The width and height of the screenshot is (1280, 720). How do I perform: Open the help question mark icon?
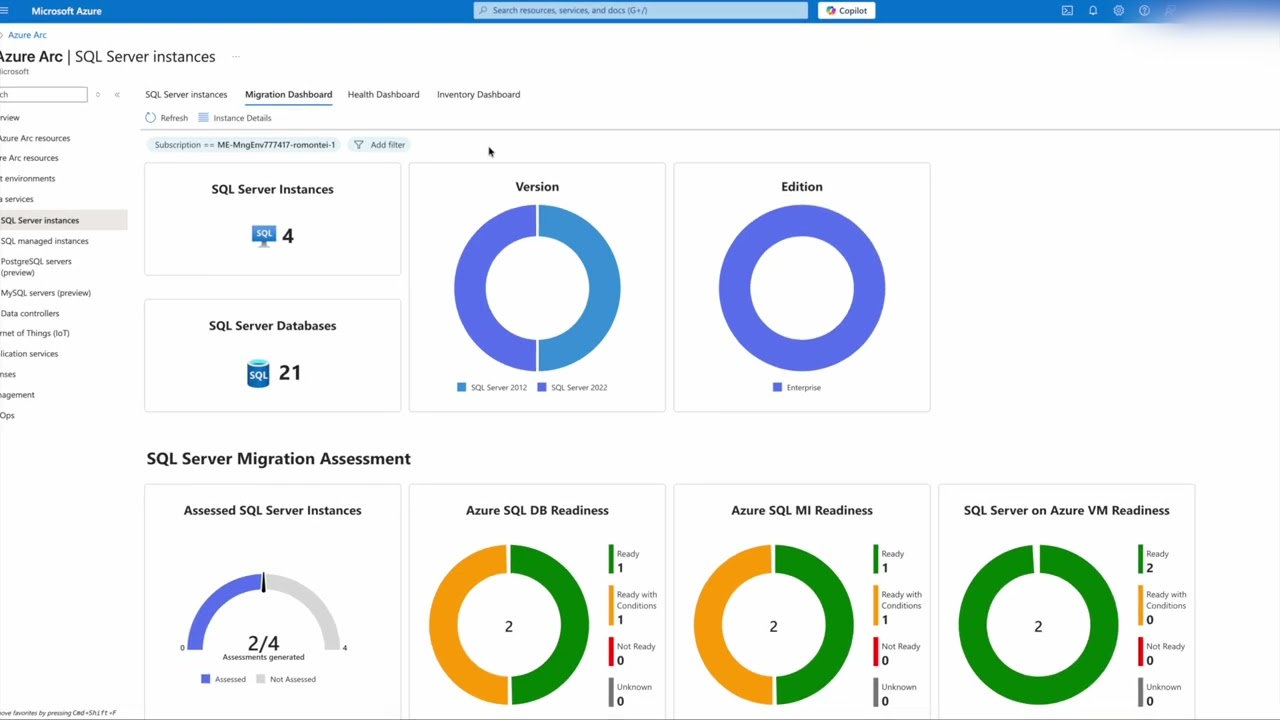click(x=1144, y=10)
